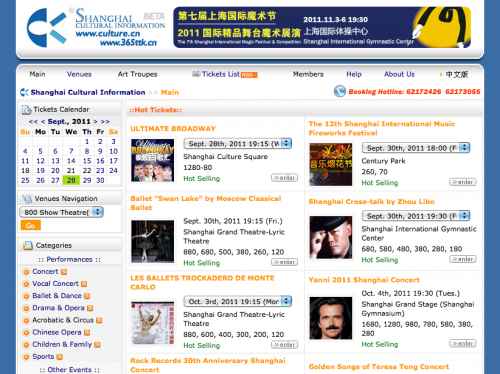Image resolution: width=500 pixels, height=374 pixels.
Task: Click enter button for Music Fireworks Festival
Action: point(462,182)
